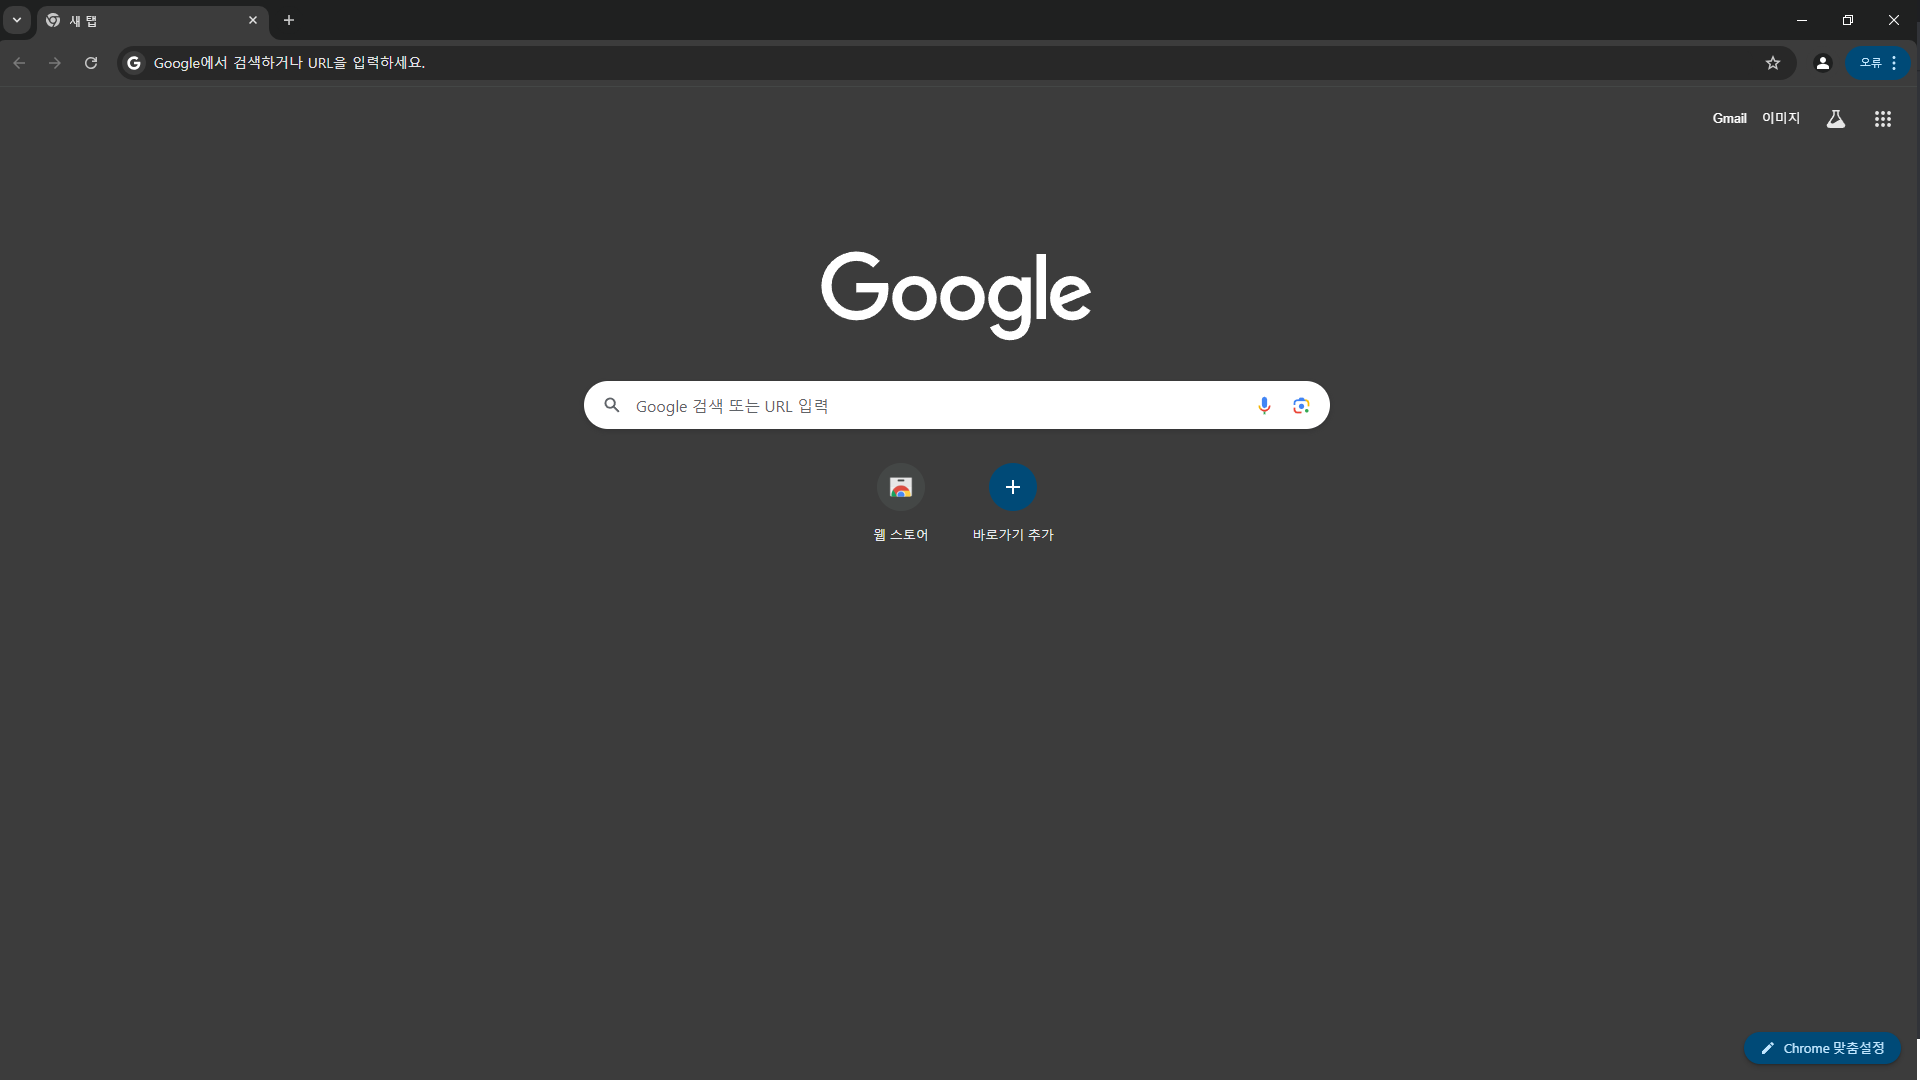Reload the current page
Image resolution: width=1920 pixels, height=1080 pixels.
[x=91, y=63]
